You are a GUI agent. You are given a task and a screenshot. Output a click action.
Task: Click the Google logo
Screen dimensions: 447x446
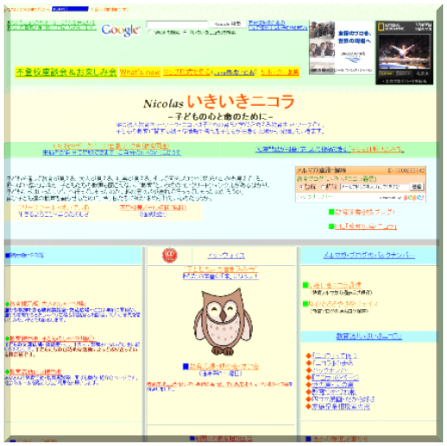[x=120, y=30]
